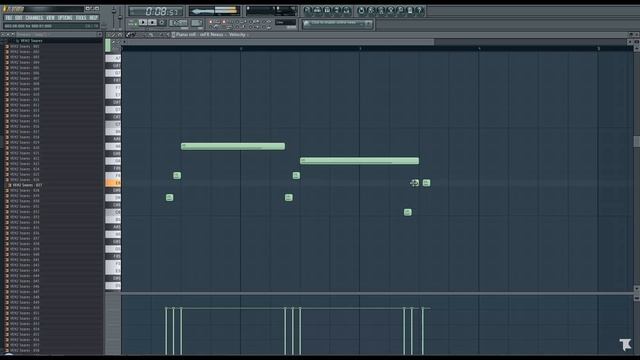Select WVK2 Snares - 005 sample

click(24, 68)
